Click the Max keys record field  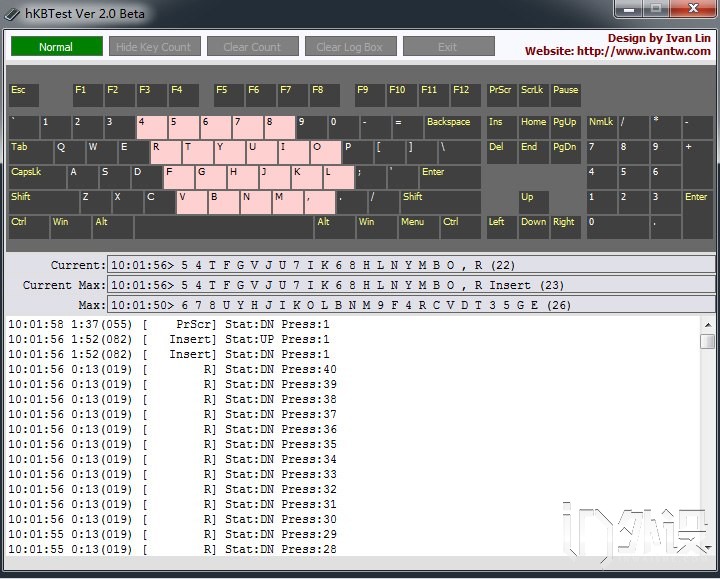411,305
